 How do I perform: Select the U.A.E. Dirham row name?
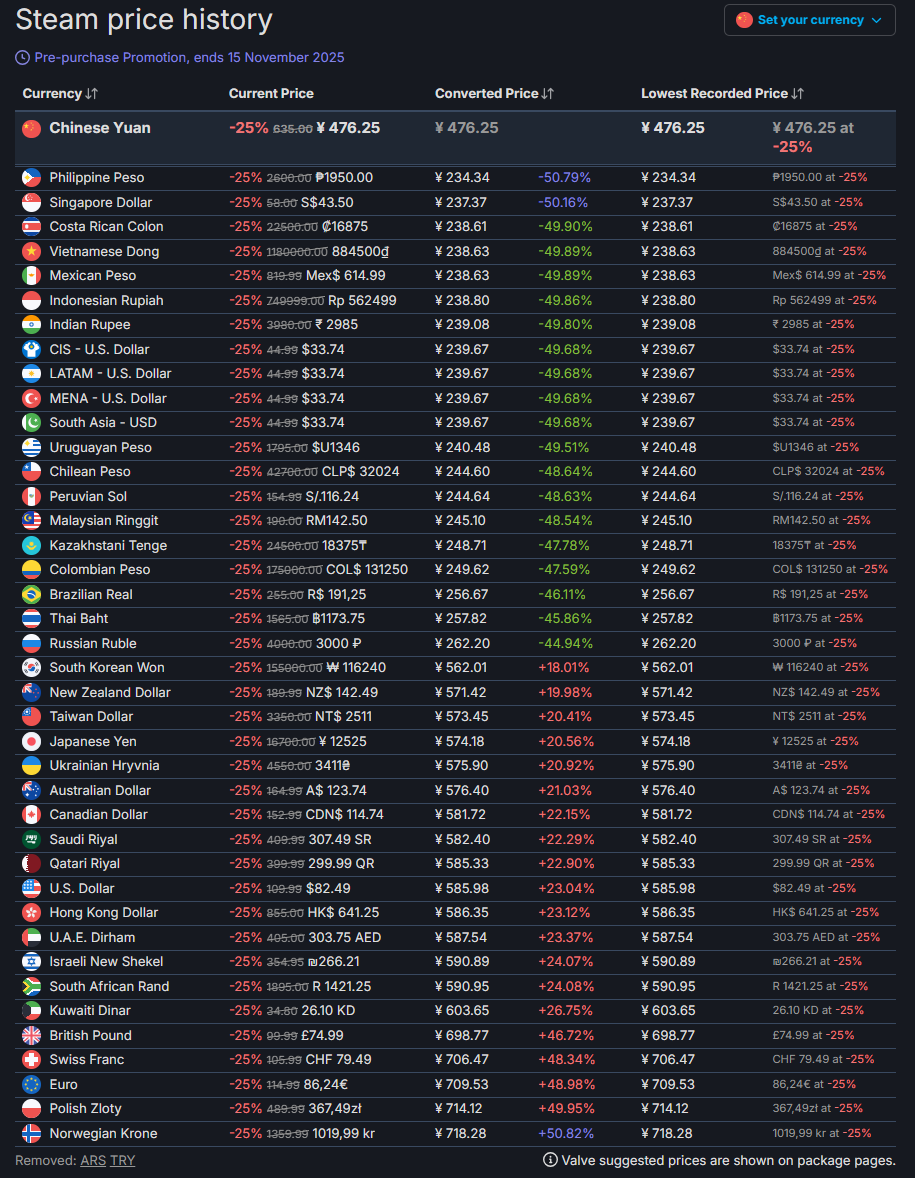[92, 937]
